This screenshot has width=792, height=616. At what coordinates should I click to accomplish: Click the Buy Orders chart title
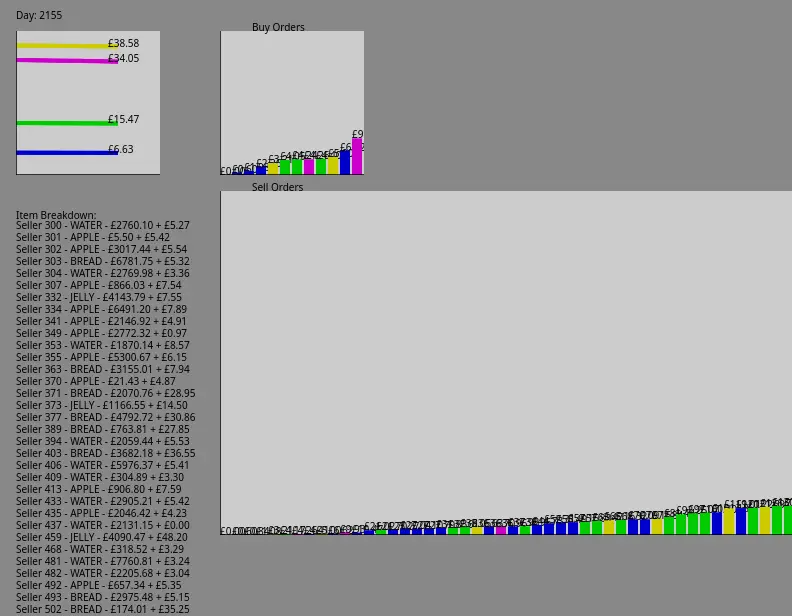pos(278,27)
